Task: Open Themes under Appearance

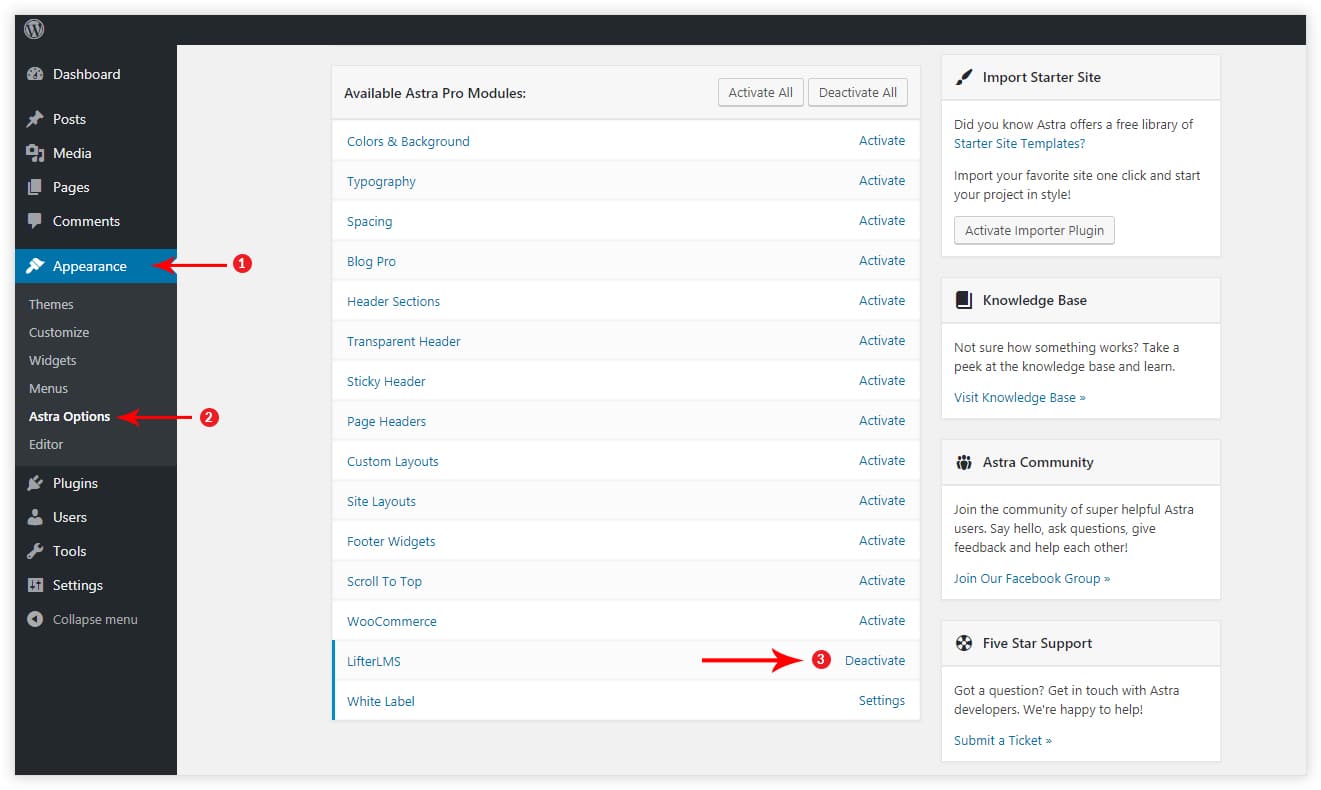Action: 51,304
